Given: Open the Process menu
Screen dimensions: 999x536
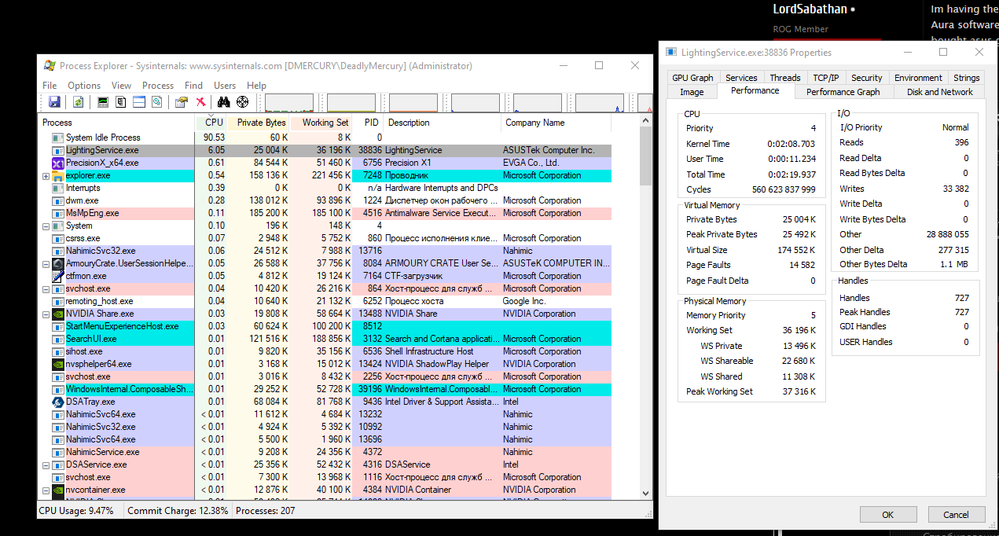Looking at the screenshot, I should 157,85.
